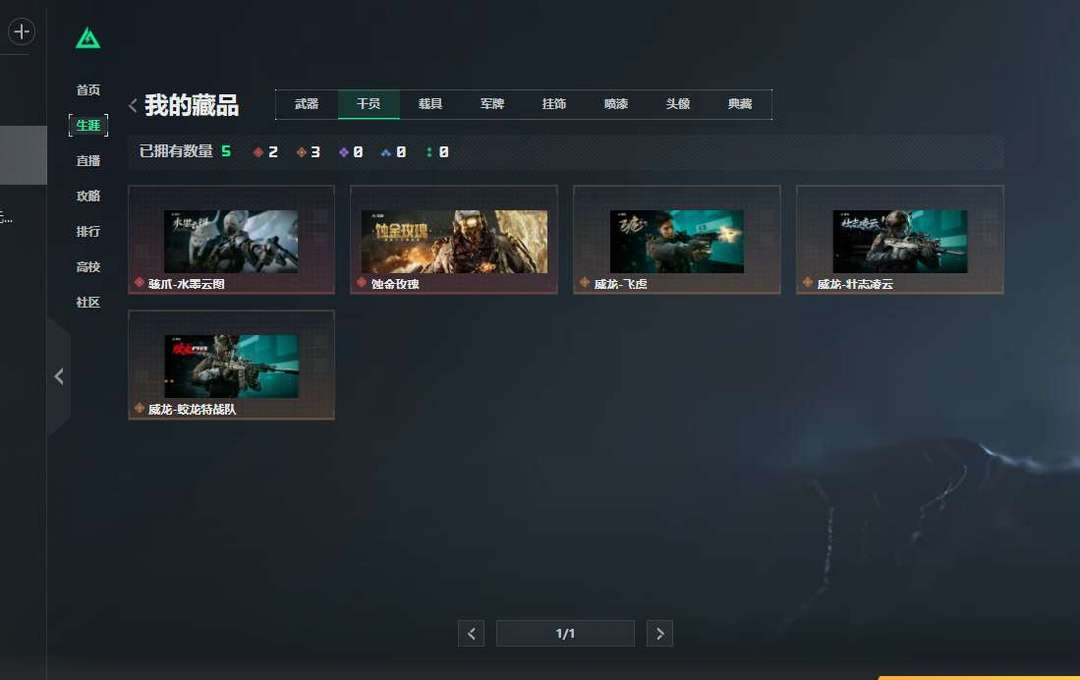1080x680 pixels.
Task: Go to previous page with left arrow
Action: 471,634
